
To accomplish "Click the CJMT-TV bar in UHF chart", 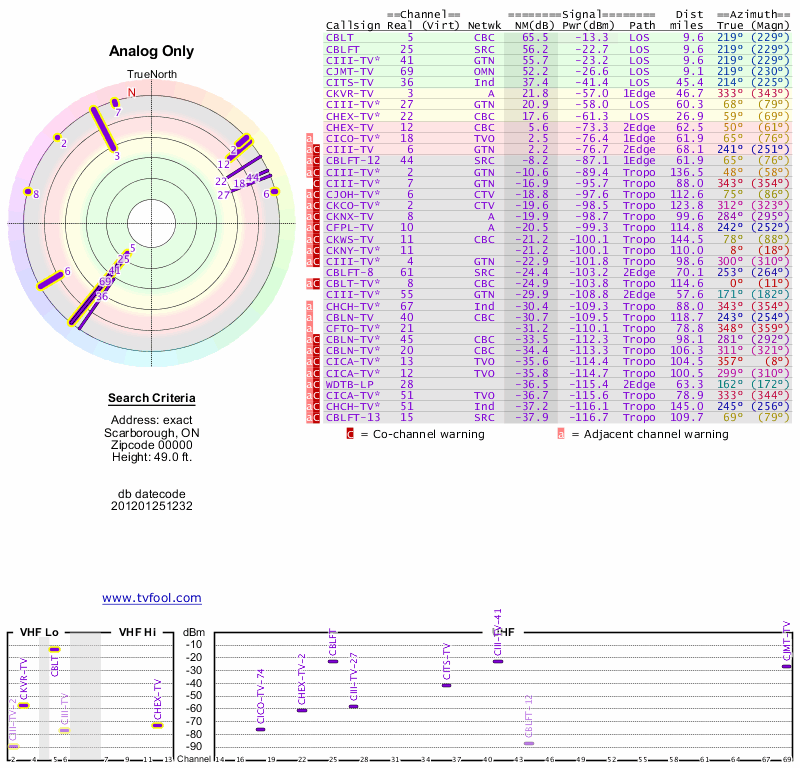I will 786,666.
